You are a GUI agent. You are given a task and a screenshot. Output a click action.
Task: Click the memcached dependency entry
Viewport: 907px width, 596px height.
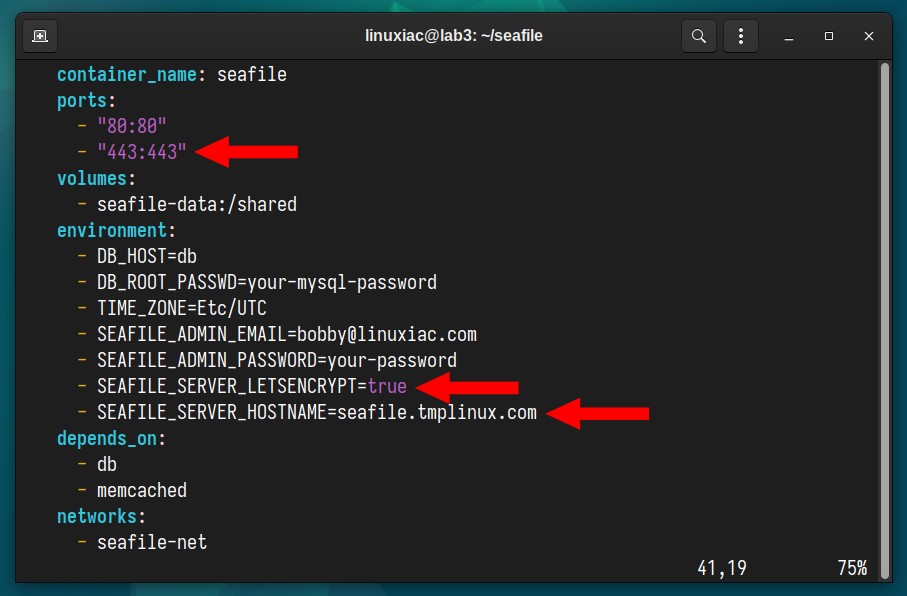[142, 490]
